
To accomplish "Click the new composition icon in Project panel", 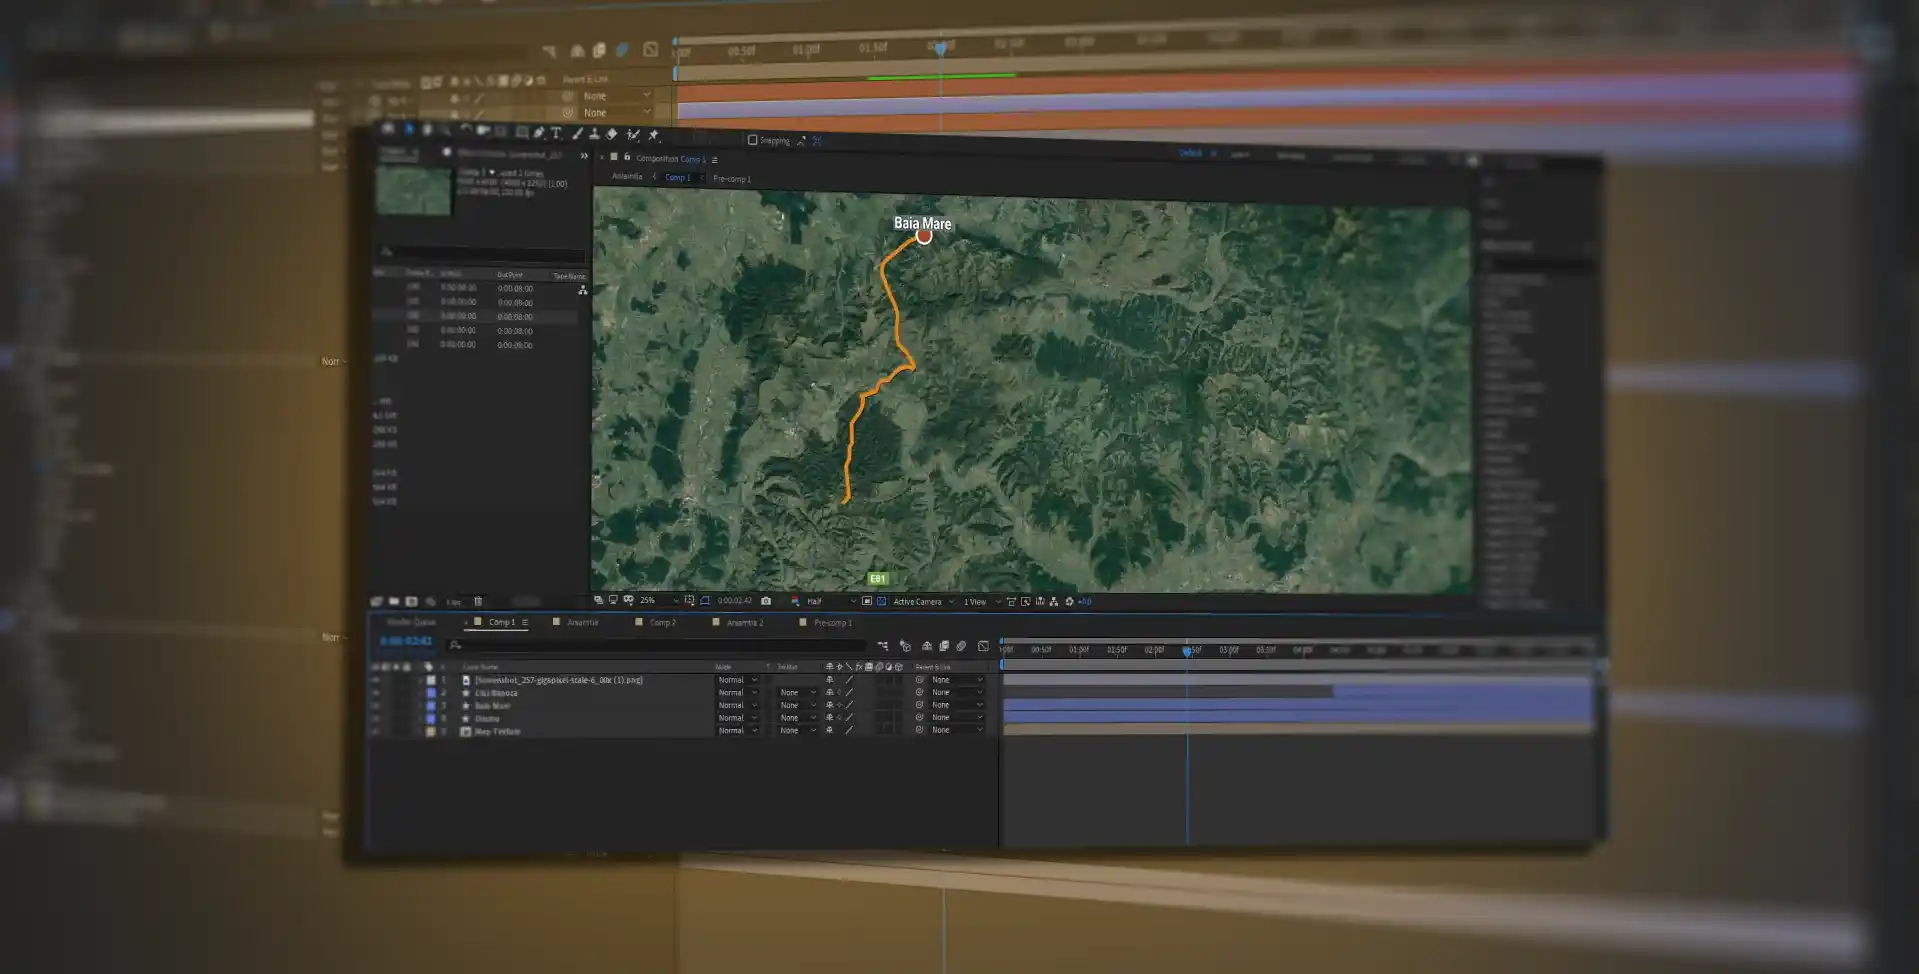I will [411, 601].
